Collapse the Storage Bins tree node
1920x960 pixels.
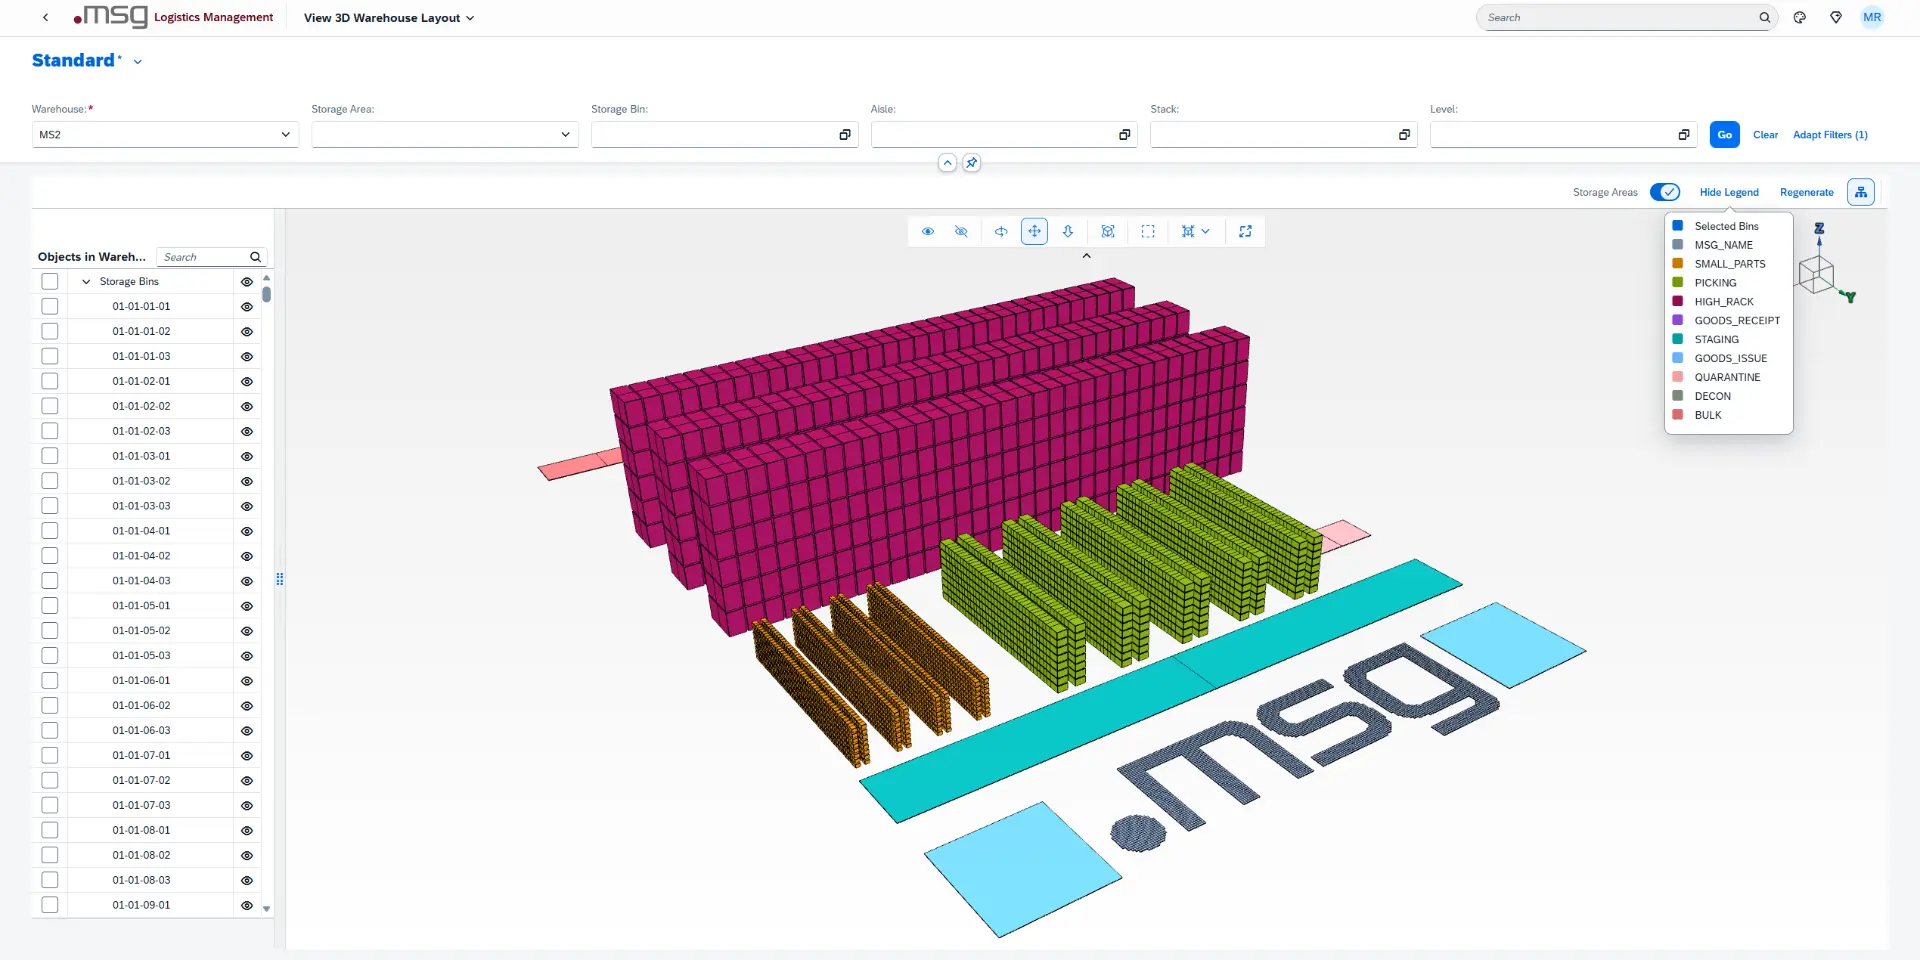86,282
